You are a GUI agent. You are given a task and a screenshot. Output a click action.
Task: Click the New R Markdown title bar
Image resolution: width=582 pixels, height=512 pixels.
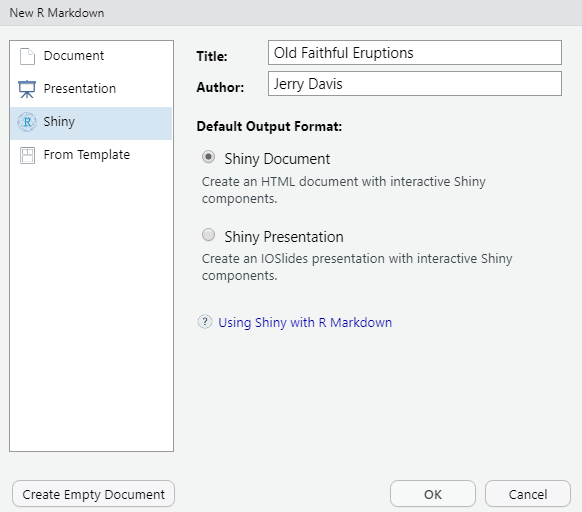(291, 13)
